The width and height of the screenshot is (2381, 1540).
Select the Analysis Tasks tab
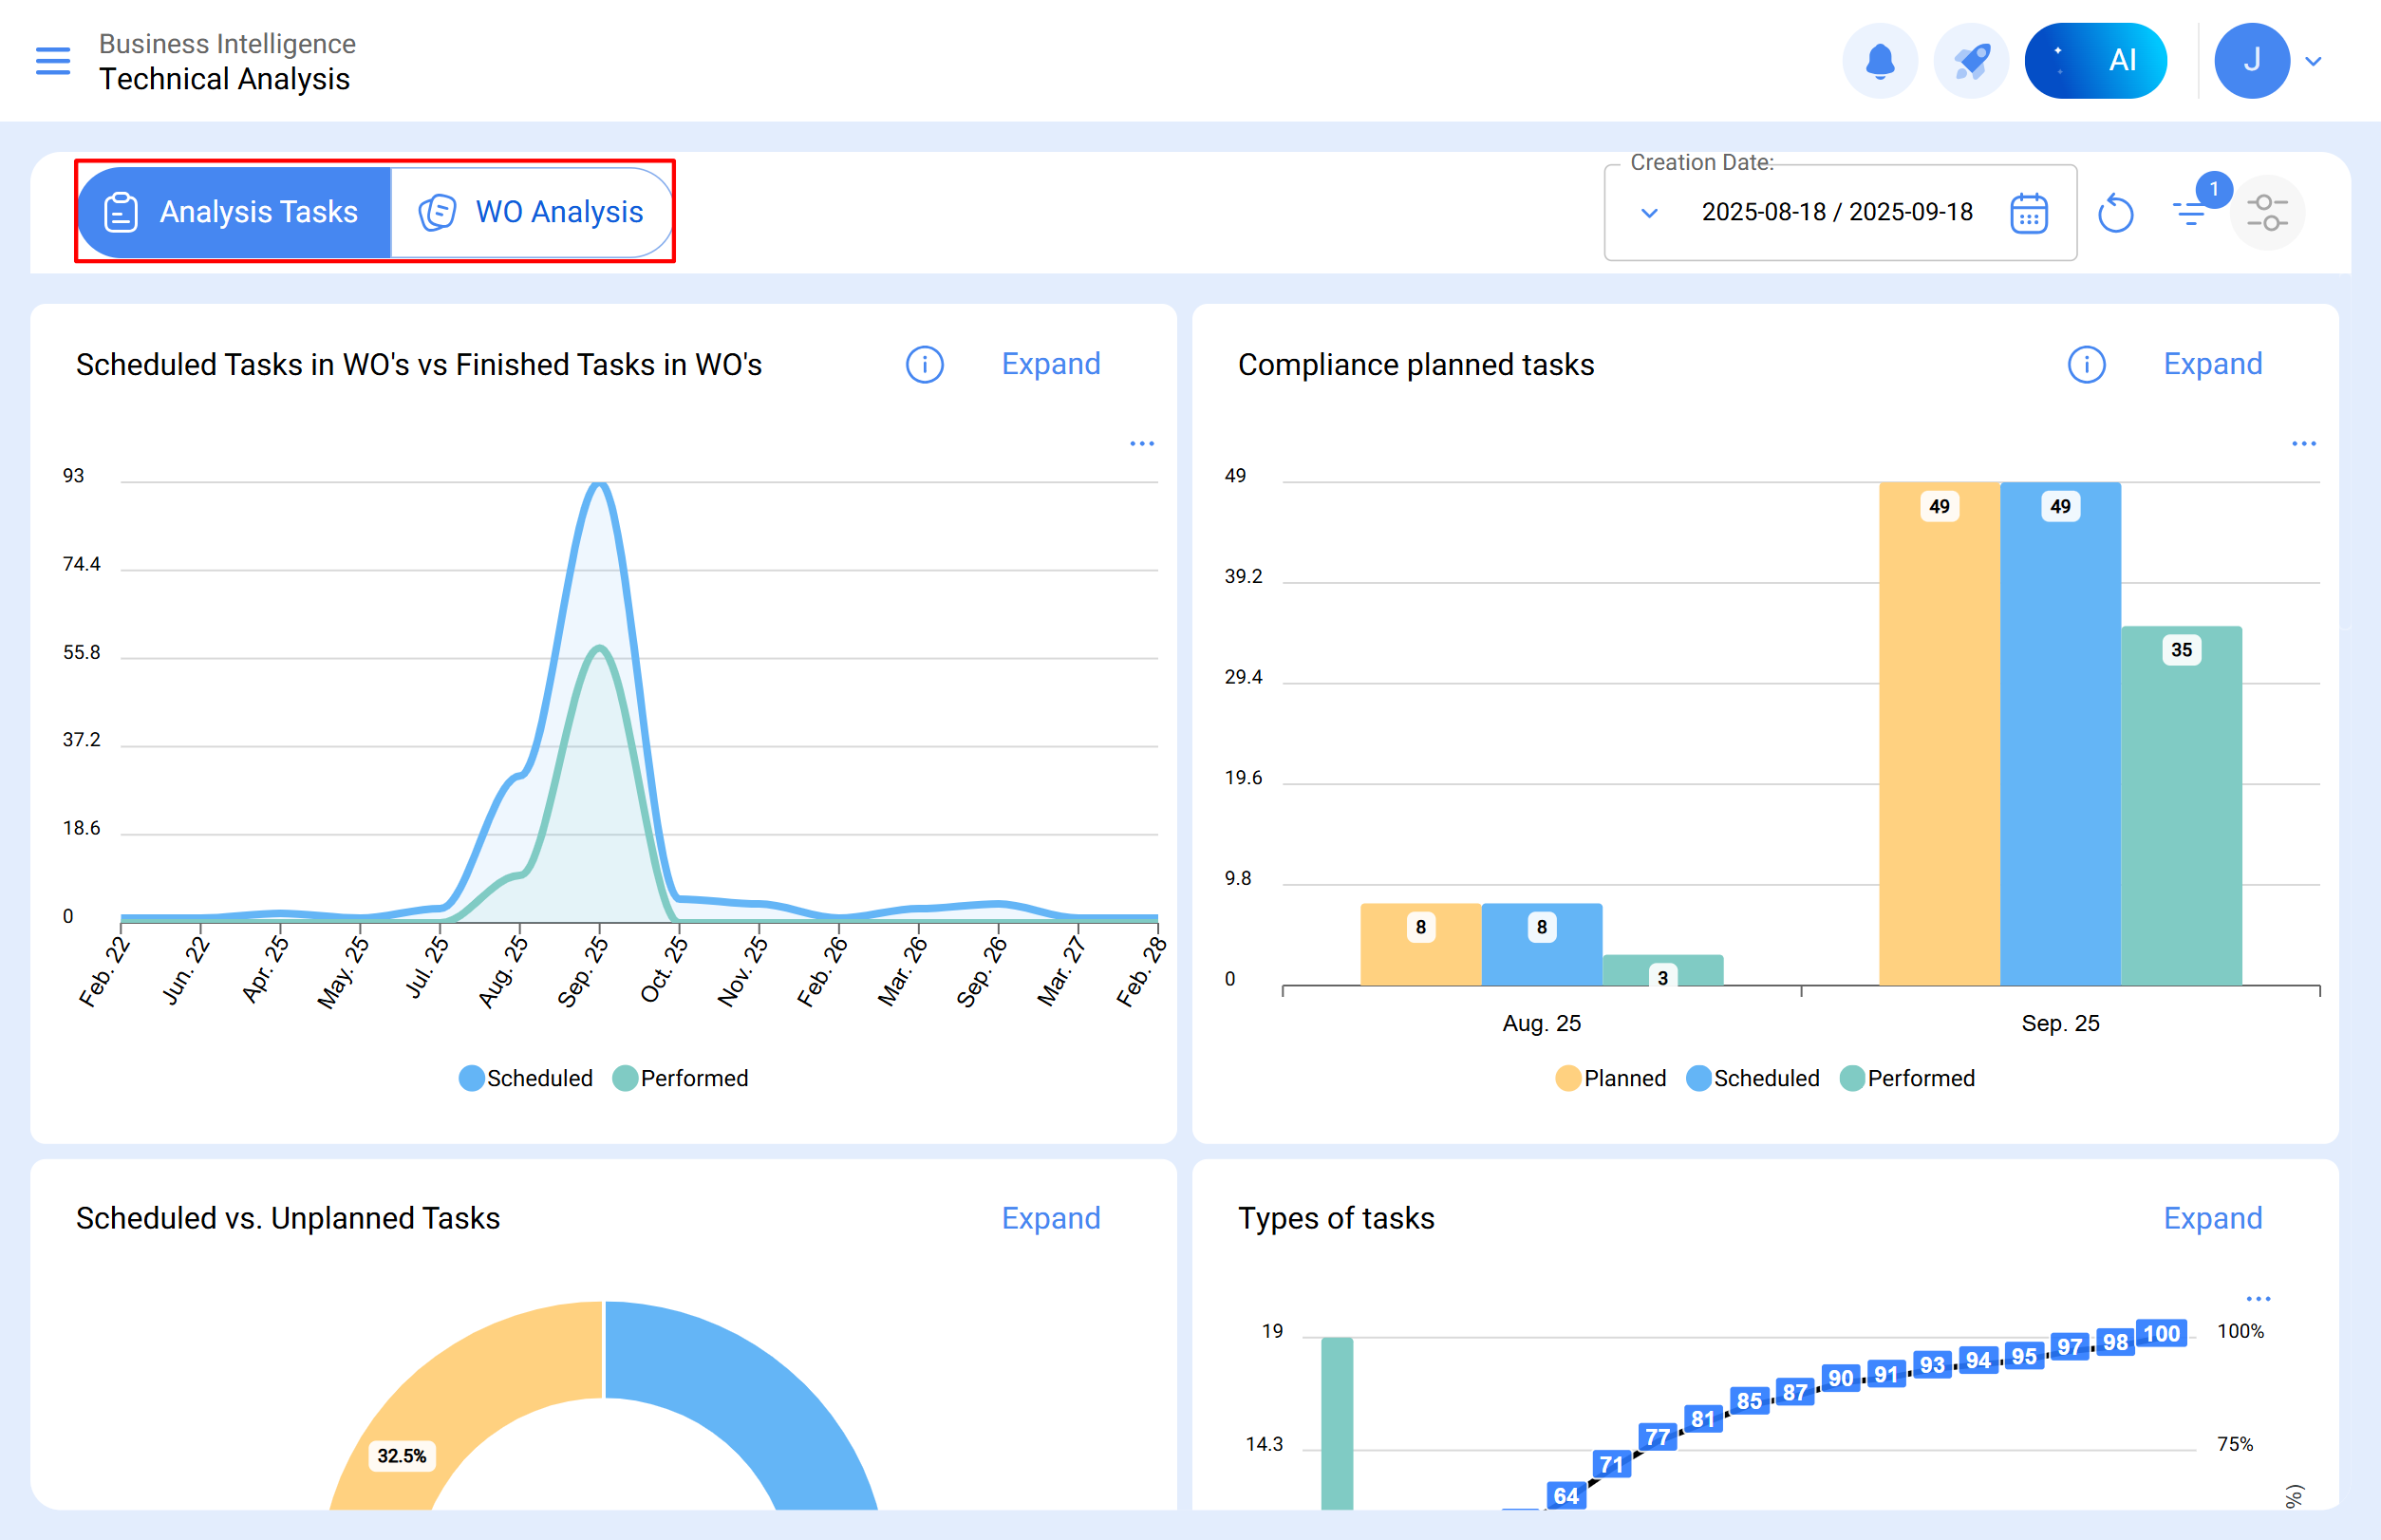(x=234, y=212)
